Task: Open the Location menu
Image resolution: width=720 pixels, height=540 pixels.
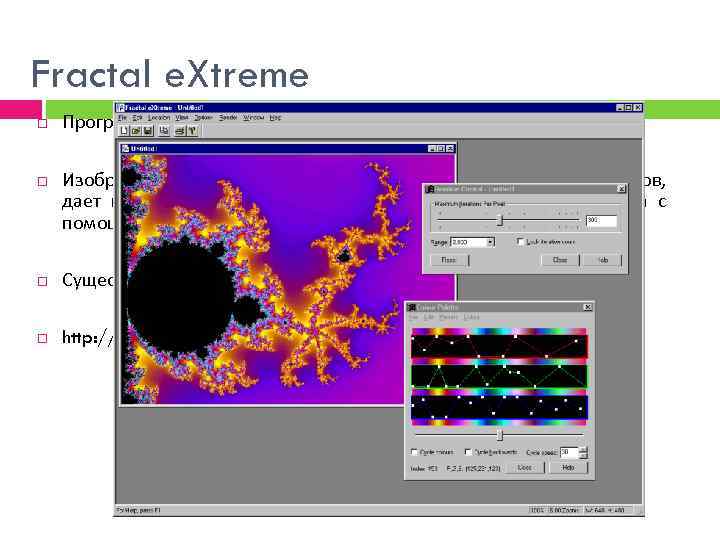Action: click(x=159, y=118)
